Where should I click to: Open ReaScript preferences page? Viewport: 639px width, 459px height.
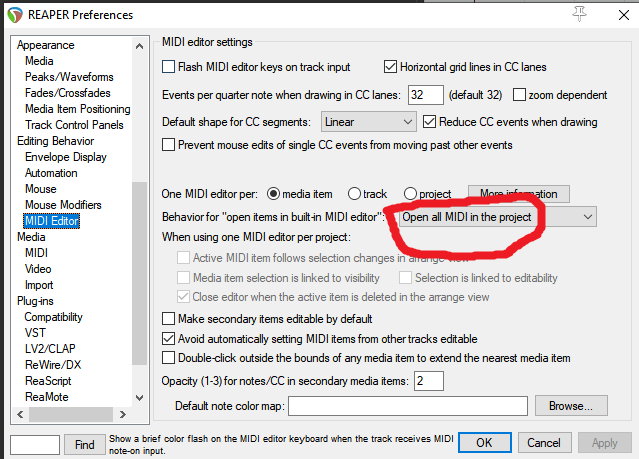[x=48, y=381]
